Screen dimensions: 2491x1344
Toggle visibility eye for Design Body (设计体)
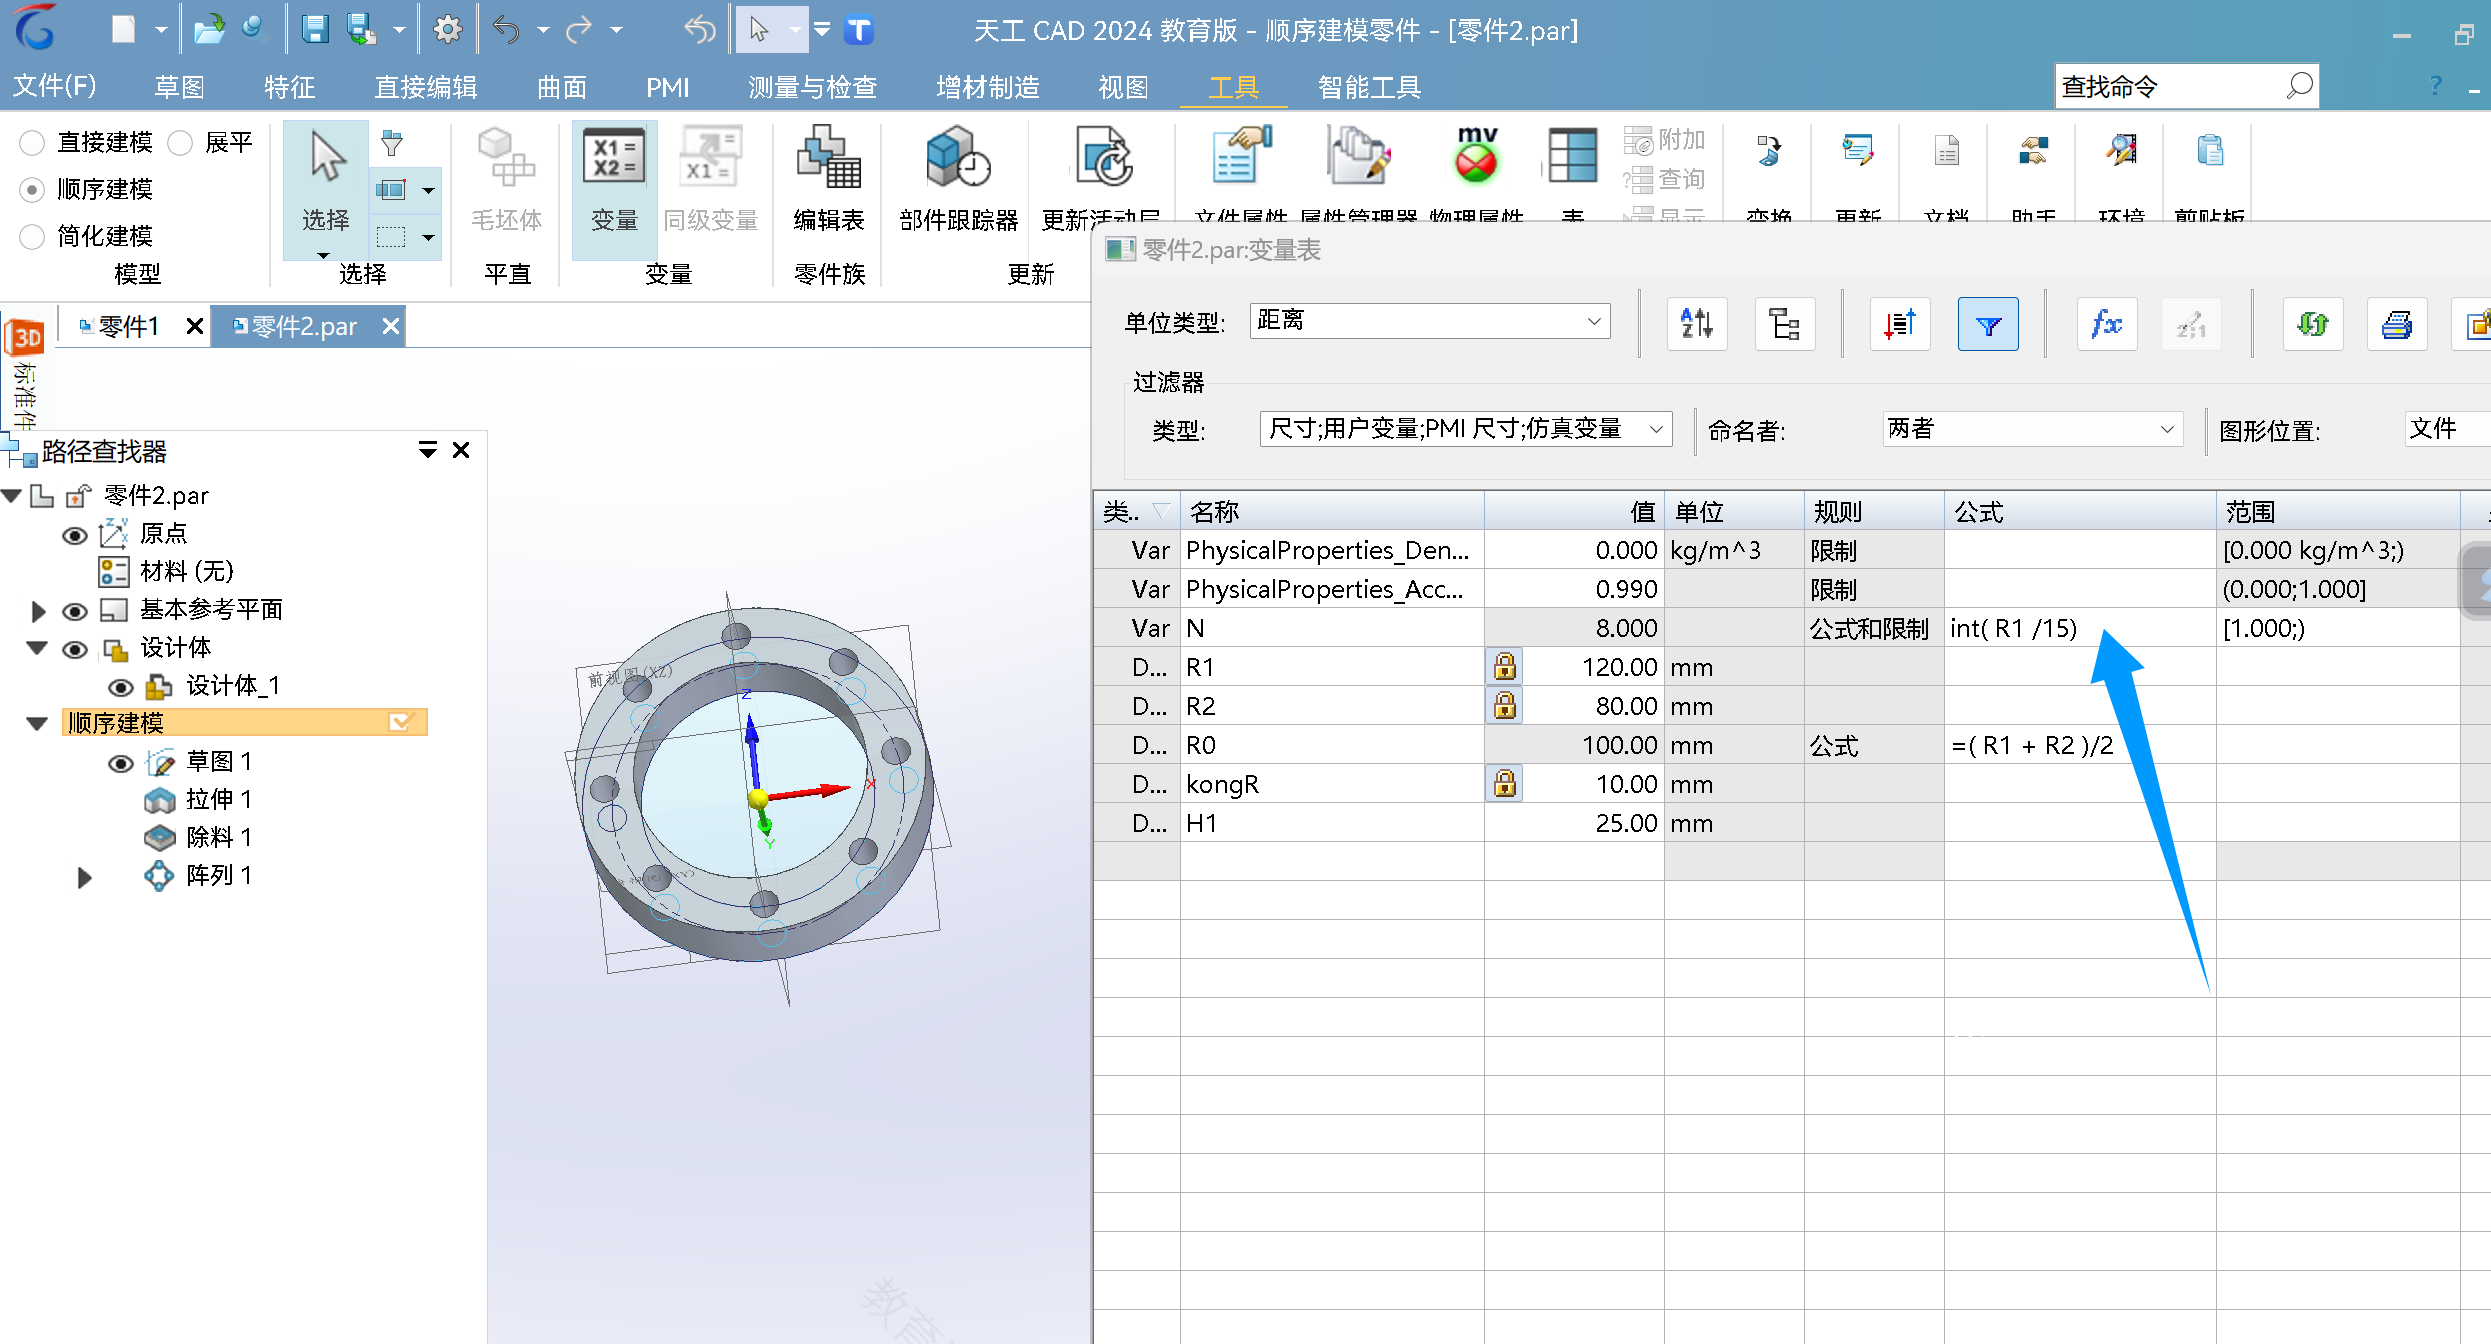74,649
